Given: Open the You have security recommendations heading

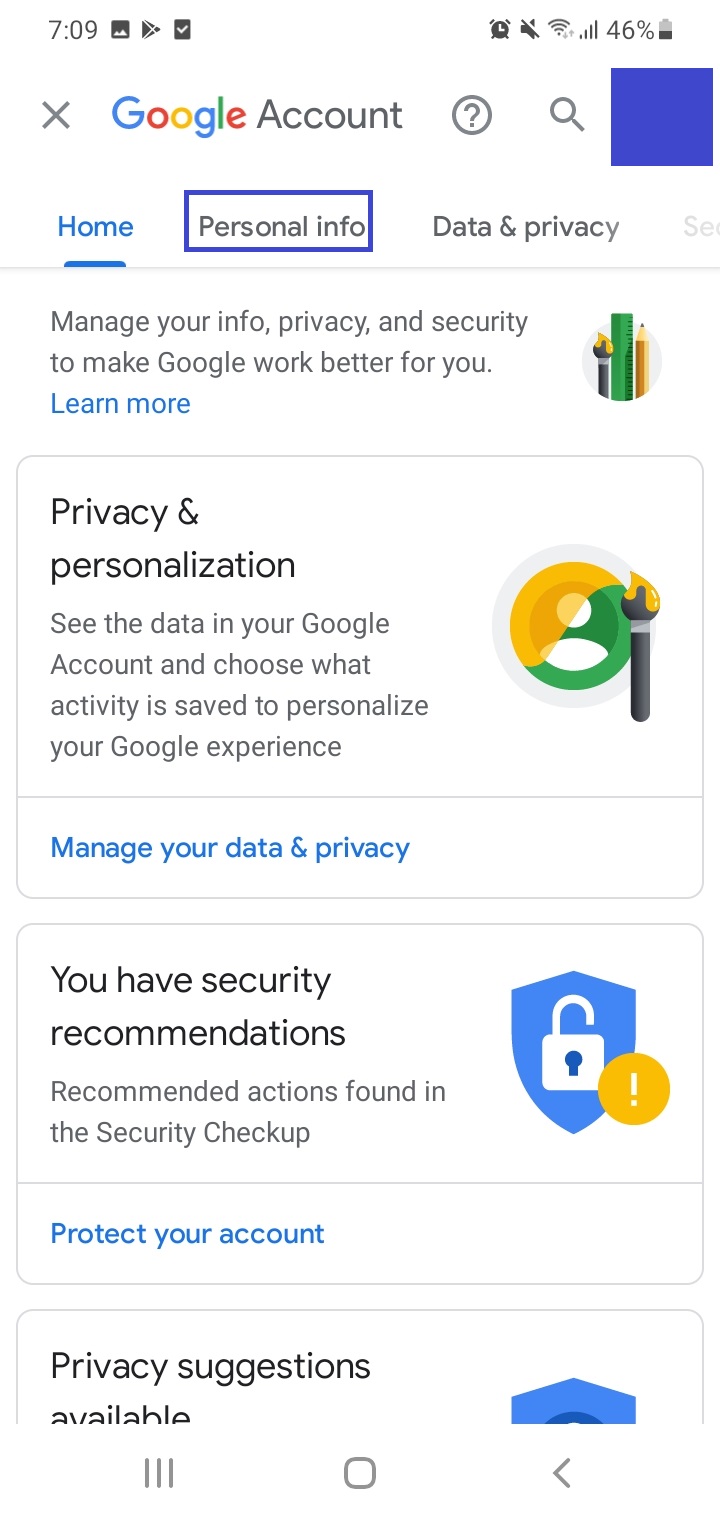Looking at the screenshot, I should (198, 1006).
